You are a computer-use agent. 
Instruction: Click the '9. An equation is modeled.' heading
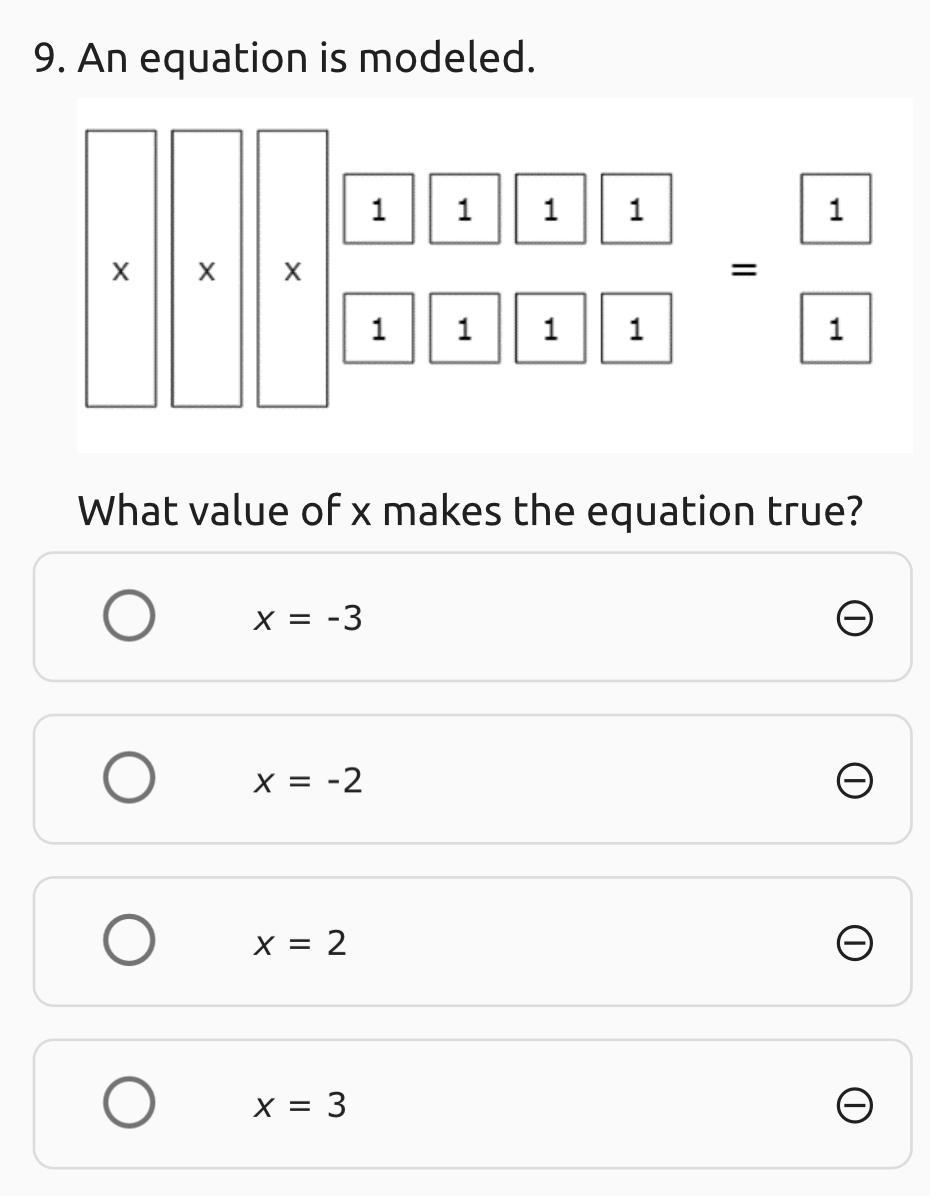pyautogui.click(x=285, y=58)
